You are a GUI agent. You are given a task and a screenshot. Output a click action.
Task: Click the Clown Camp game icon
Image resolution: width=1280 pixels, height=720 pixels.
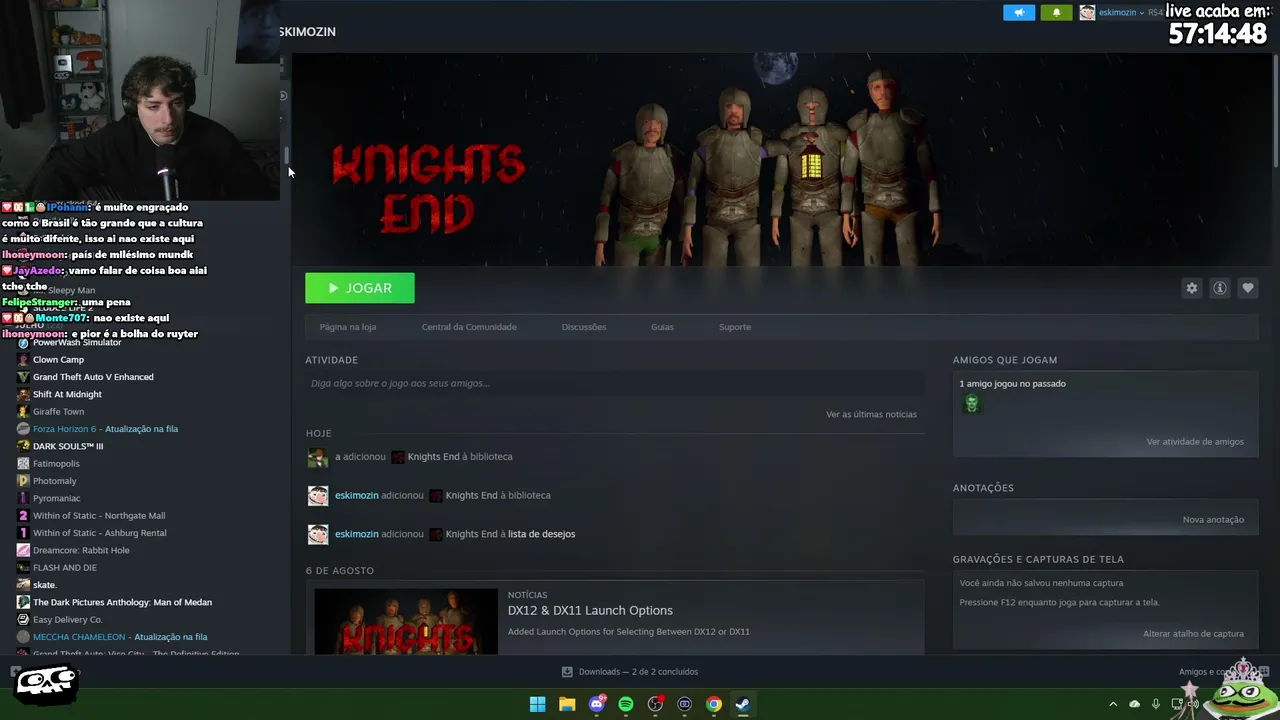coord(23,360)
